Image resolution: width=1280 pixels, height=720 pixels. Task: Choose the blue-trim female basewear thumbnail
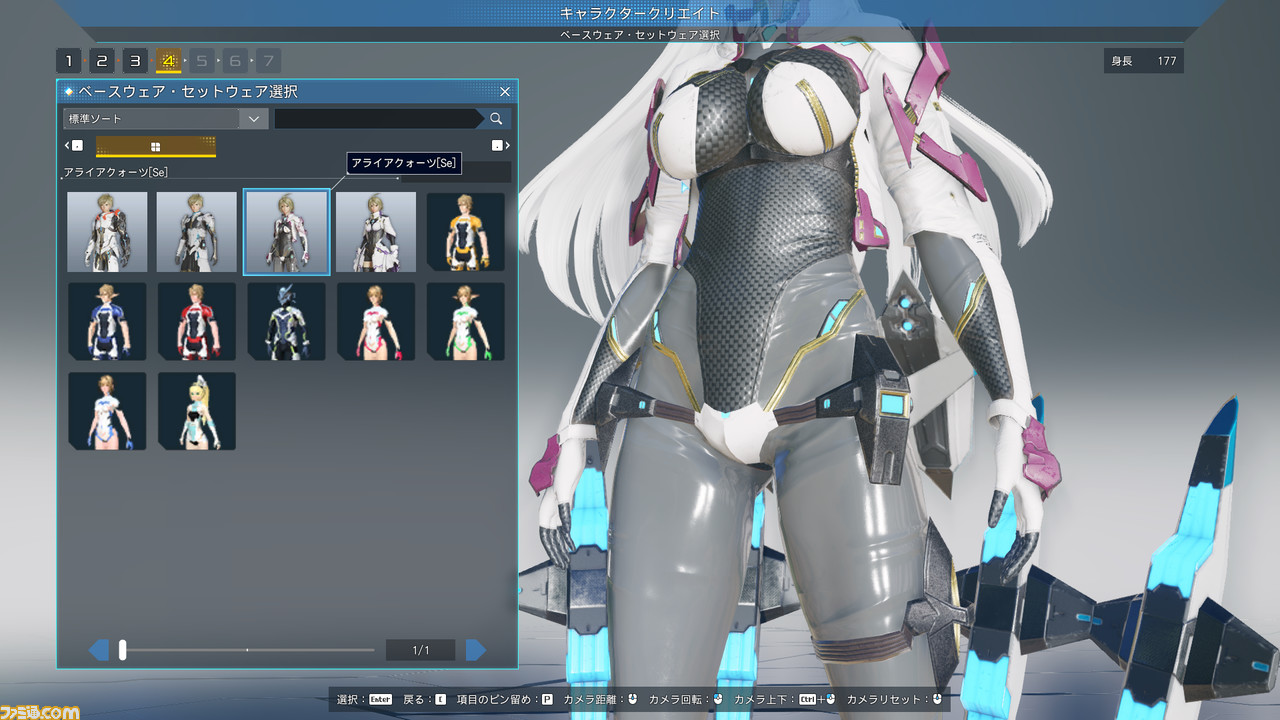coord(107,411)
